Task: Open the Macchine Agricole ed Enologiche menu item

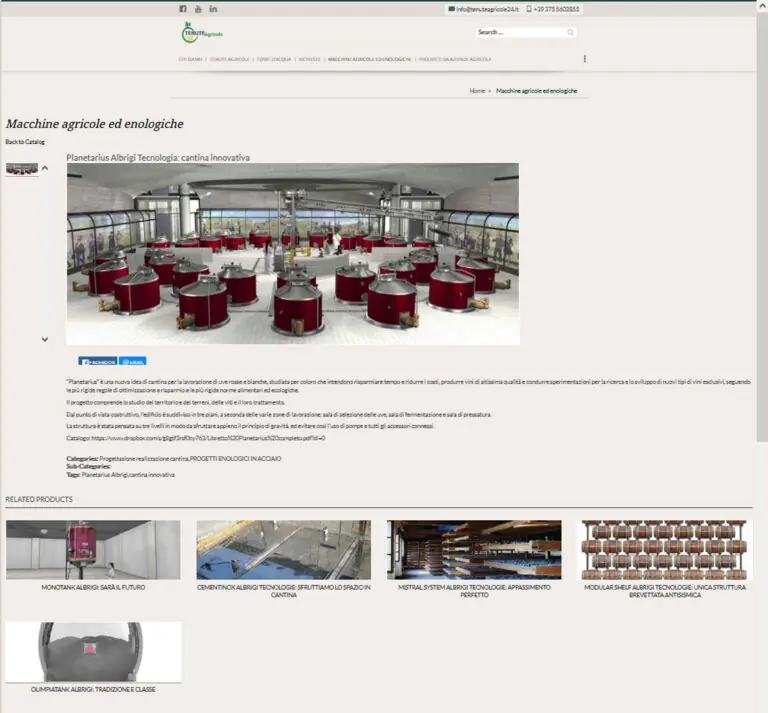Action: (x=369, y=59)
